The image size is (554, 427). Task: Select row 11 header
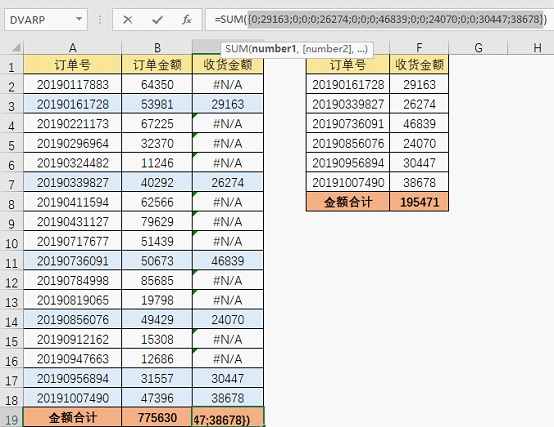pyautogui.click(x=11, y=261)
